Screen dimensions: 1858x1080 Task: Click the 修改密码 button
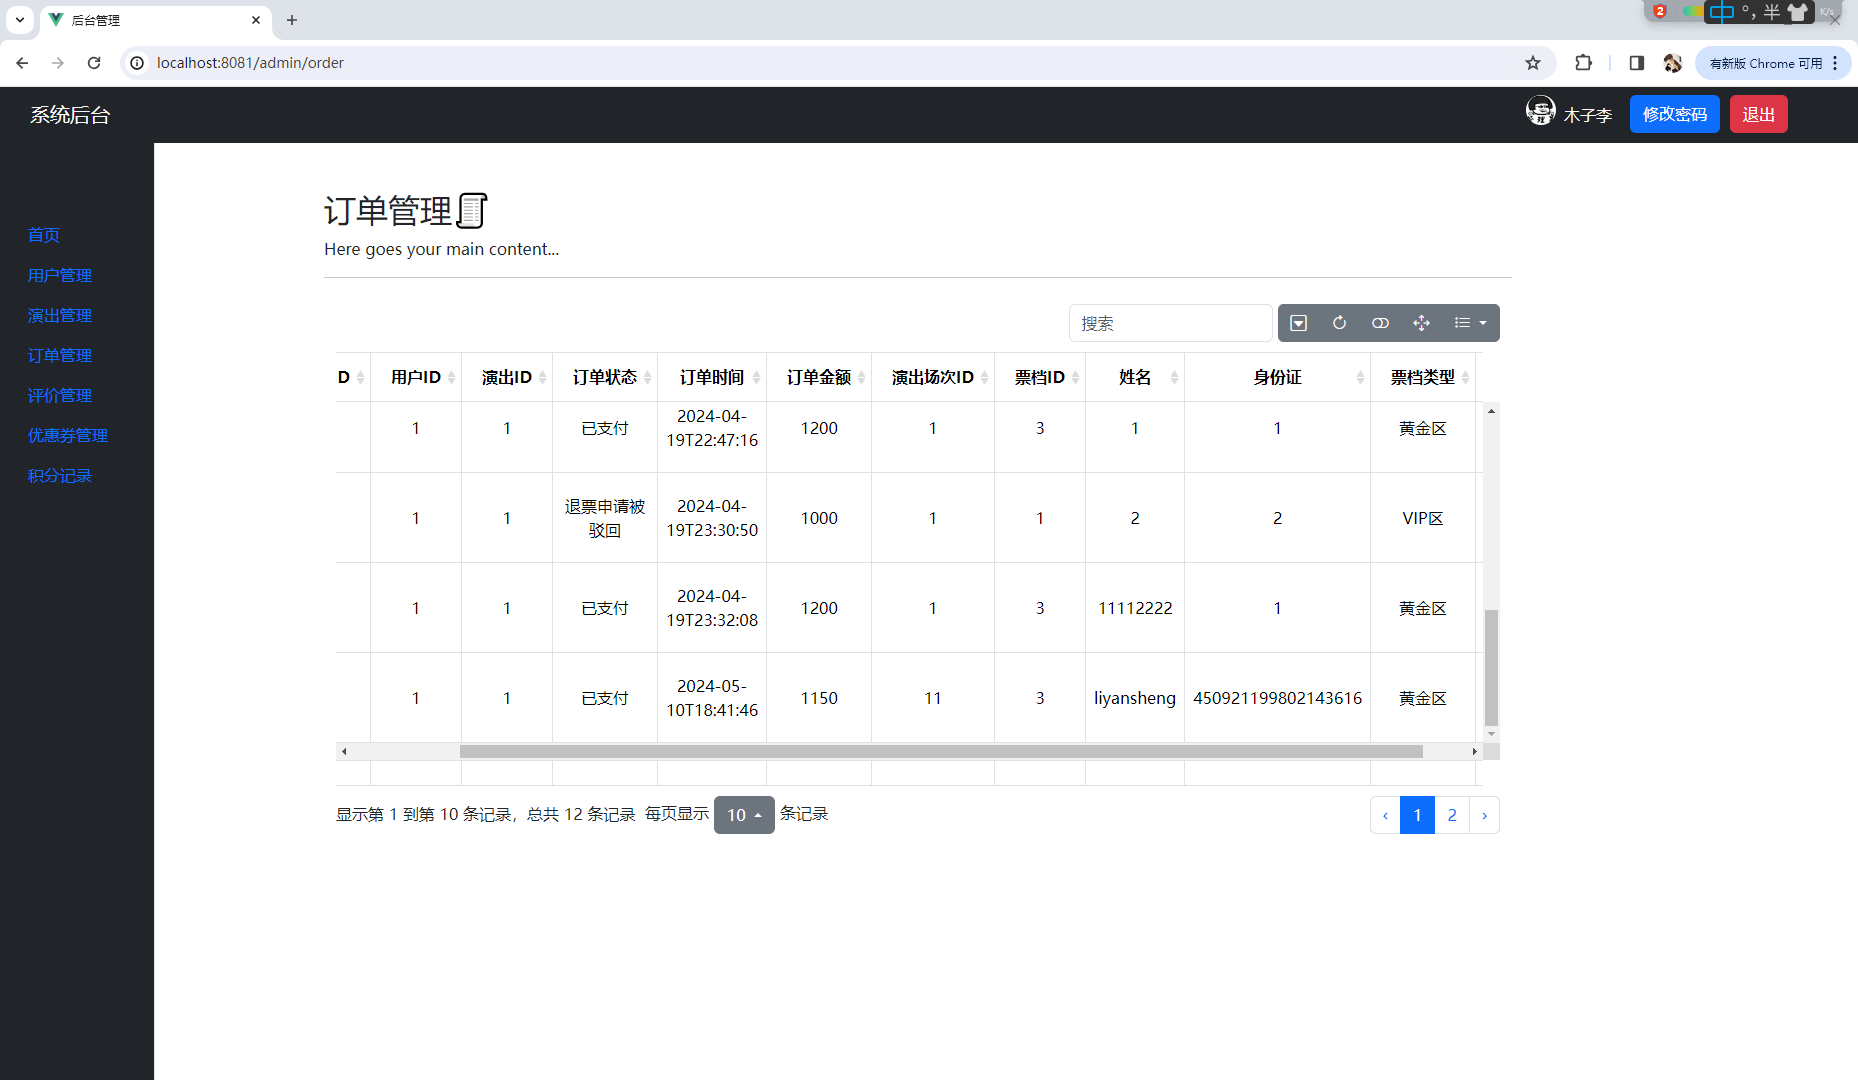(x=1674, y=114)
